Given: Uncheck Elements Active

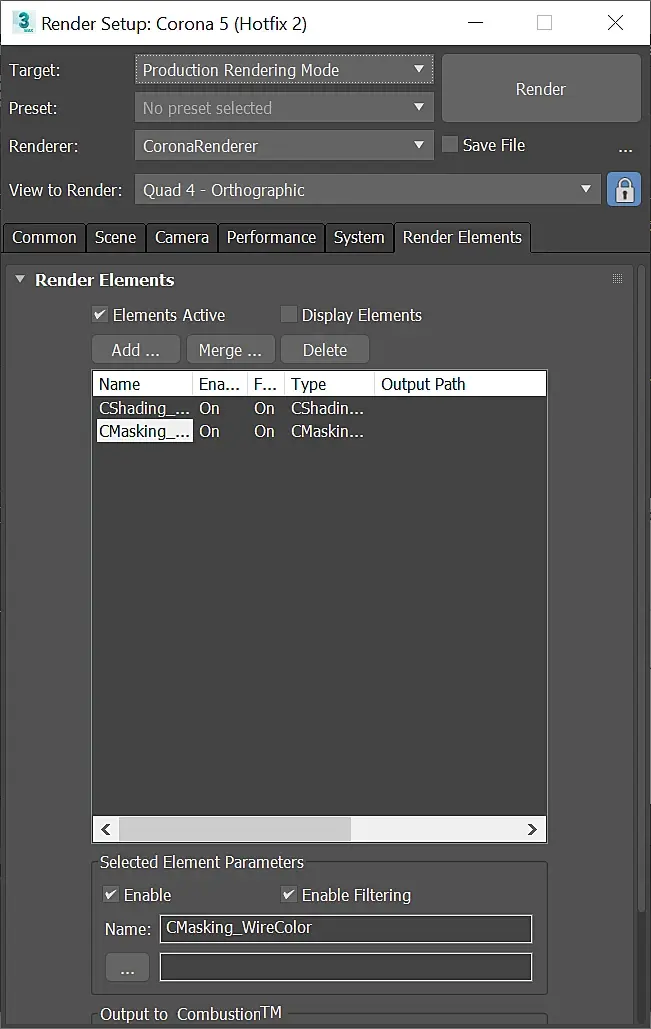Looking at the screenshot, I should [x=100, y=314].
